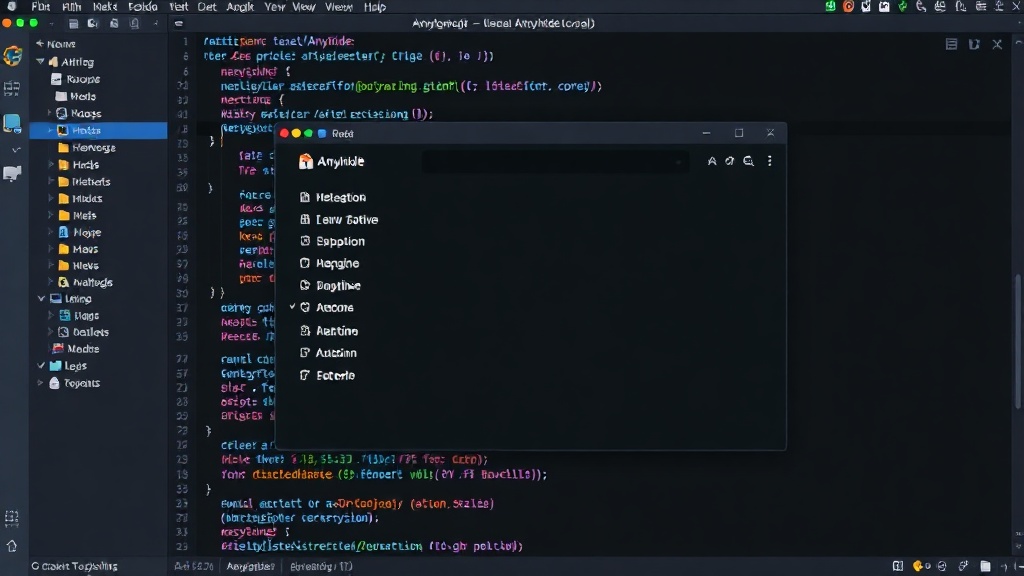Click the leftmost green menu bar tray icon

click(830, 7)
